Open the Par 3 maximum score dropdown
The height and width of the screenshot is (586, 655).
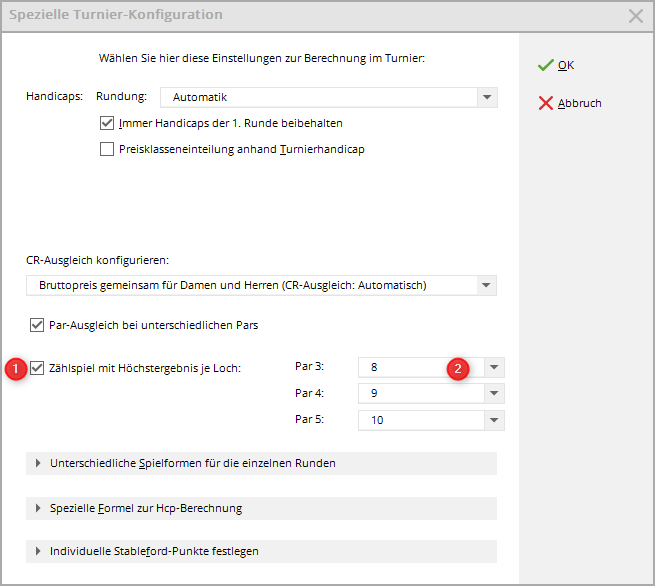click(494, 367)
